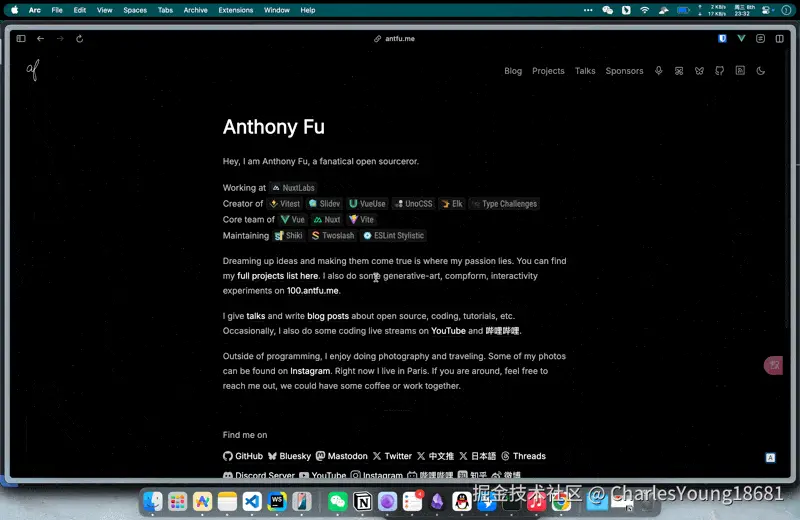Open the Vue core team tag

pyautogui.click(x=293, y=219)
